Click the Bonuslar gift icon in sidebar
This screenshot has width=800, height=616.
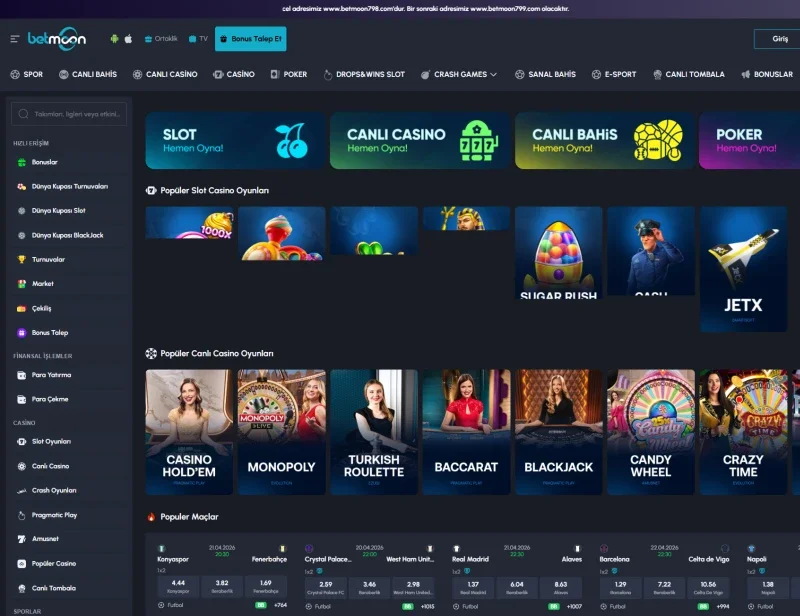coord(21,162)
